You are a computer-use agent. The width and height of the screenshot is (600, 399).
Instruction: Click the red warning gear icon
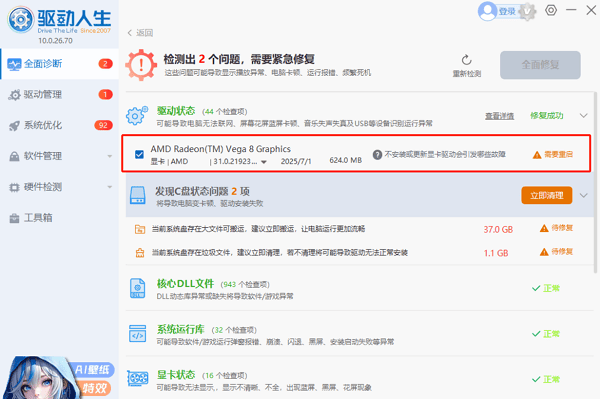coord(141,65)
